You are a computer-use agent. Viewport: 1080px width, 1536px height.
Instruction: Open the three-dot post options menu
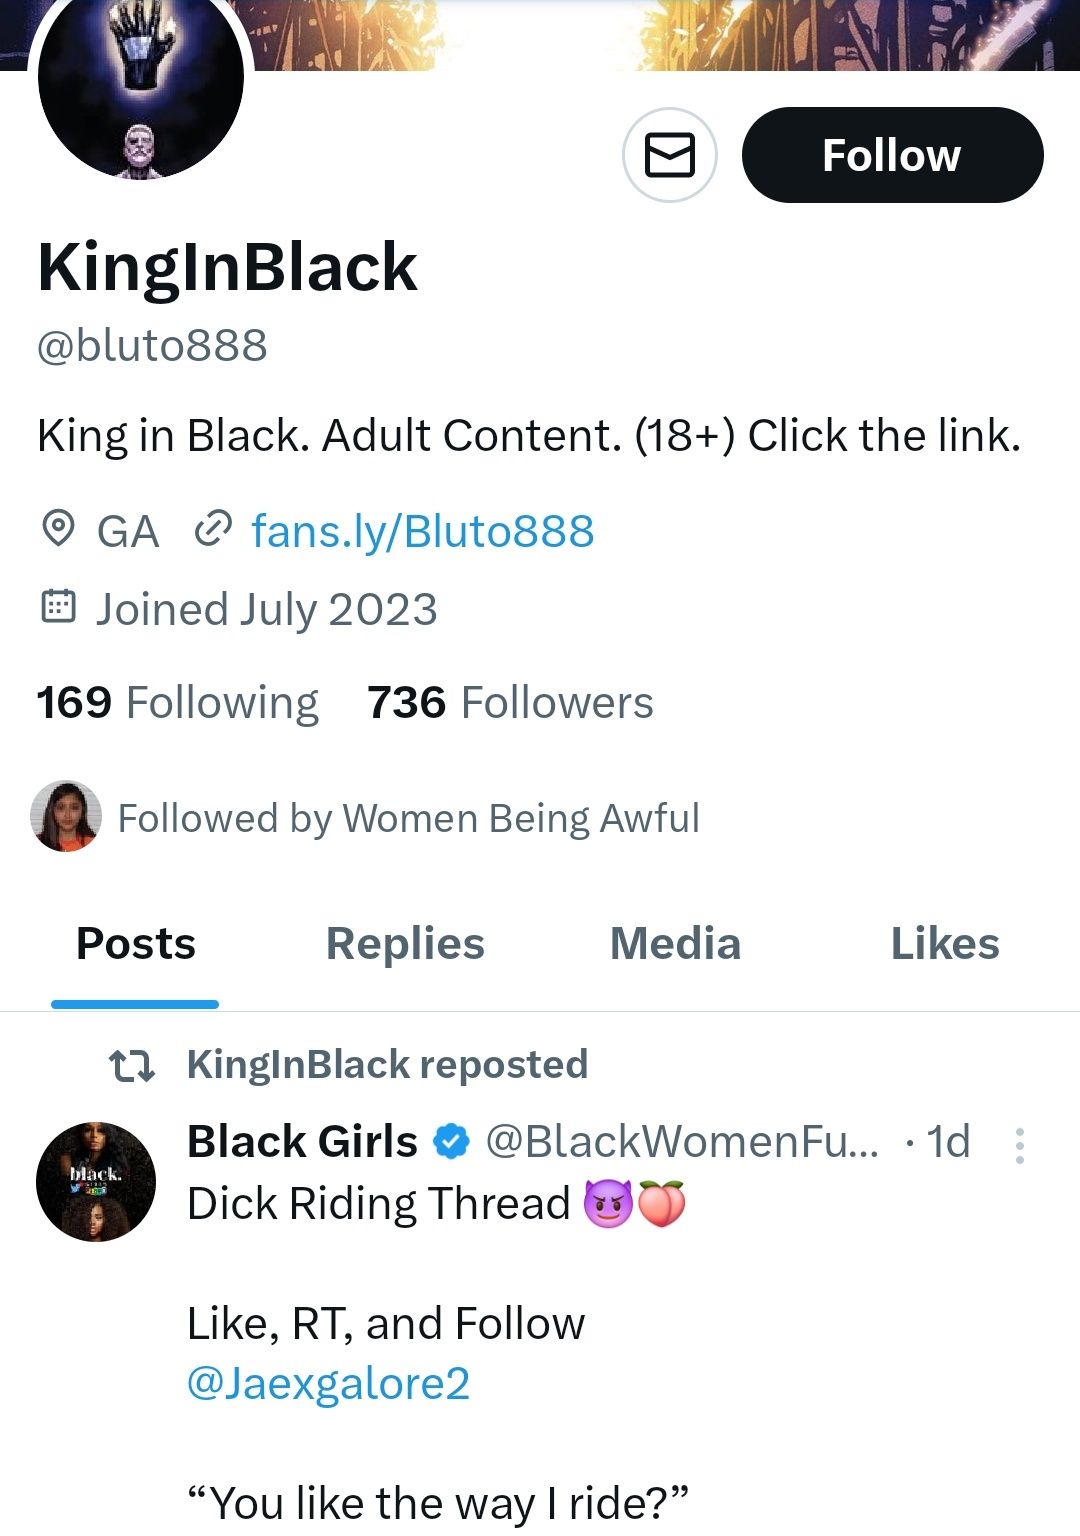click(x=1019, y=1145)
